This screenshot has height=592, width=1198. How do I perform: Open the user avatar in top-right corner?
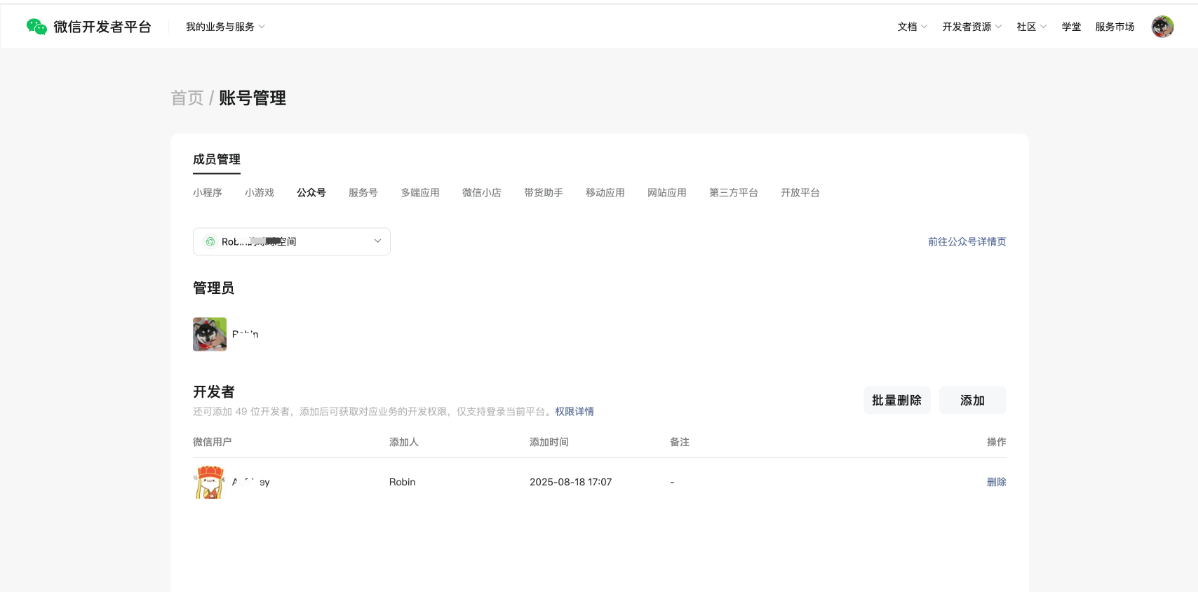(x=1162, y=27)
